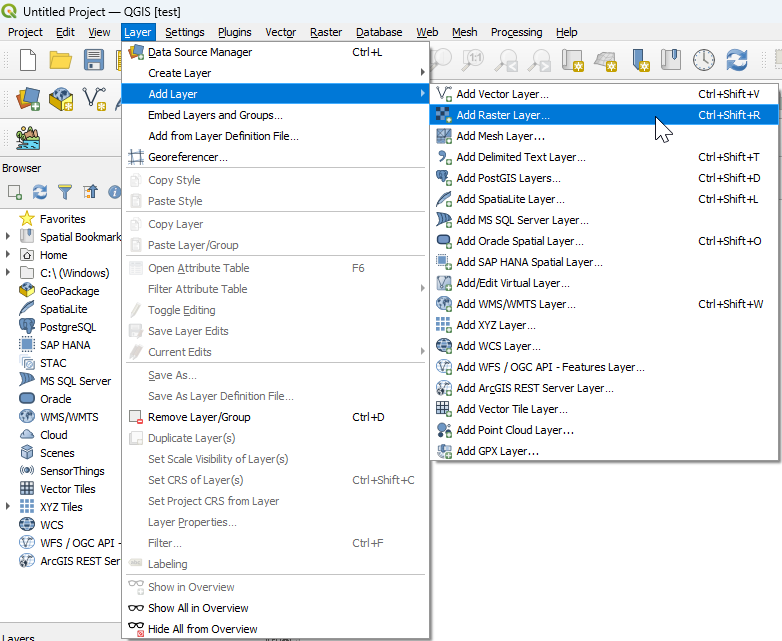The image size is (782, 641).
Task: Click the New Project toolbar icon
Action: [28, 60]
